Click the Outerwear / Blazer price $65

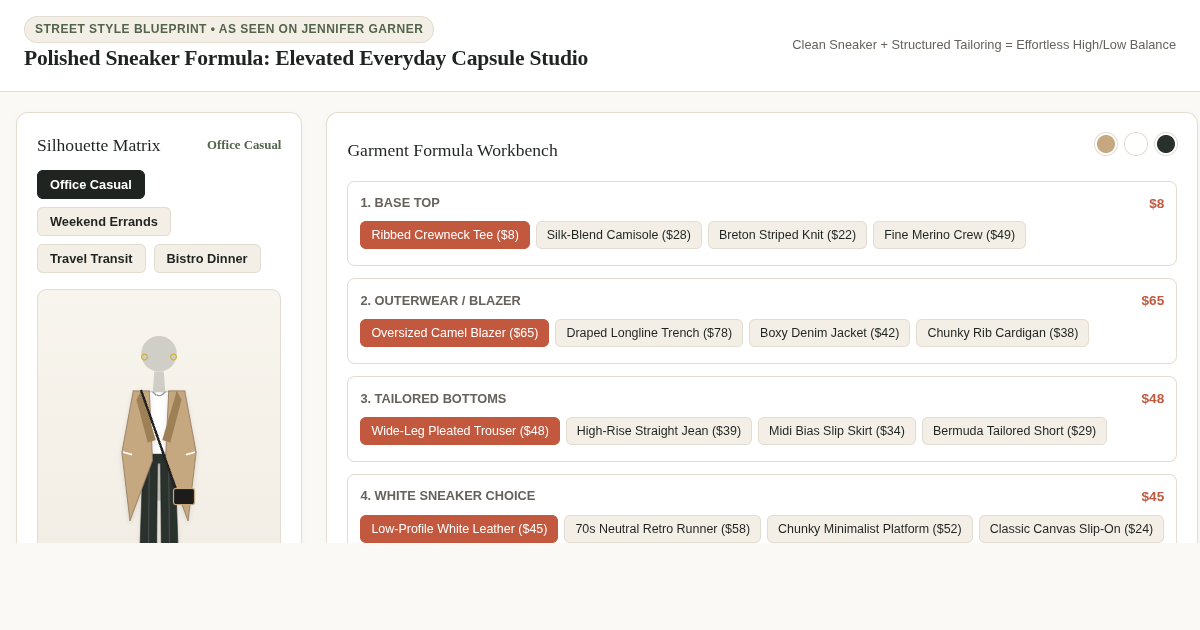pos(1152,301)
